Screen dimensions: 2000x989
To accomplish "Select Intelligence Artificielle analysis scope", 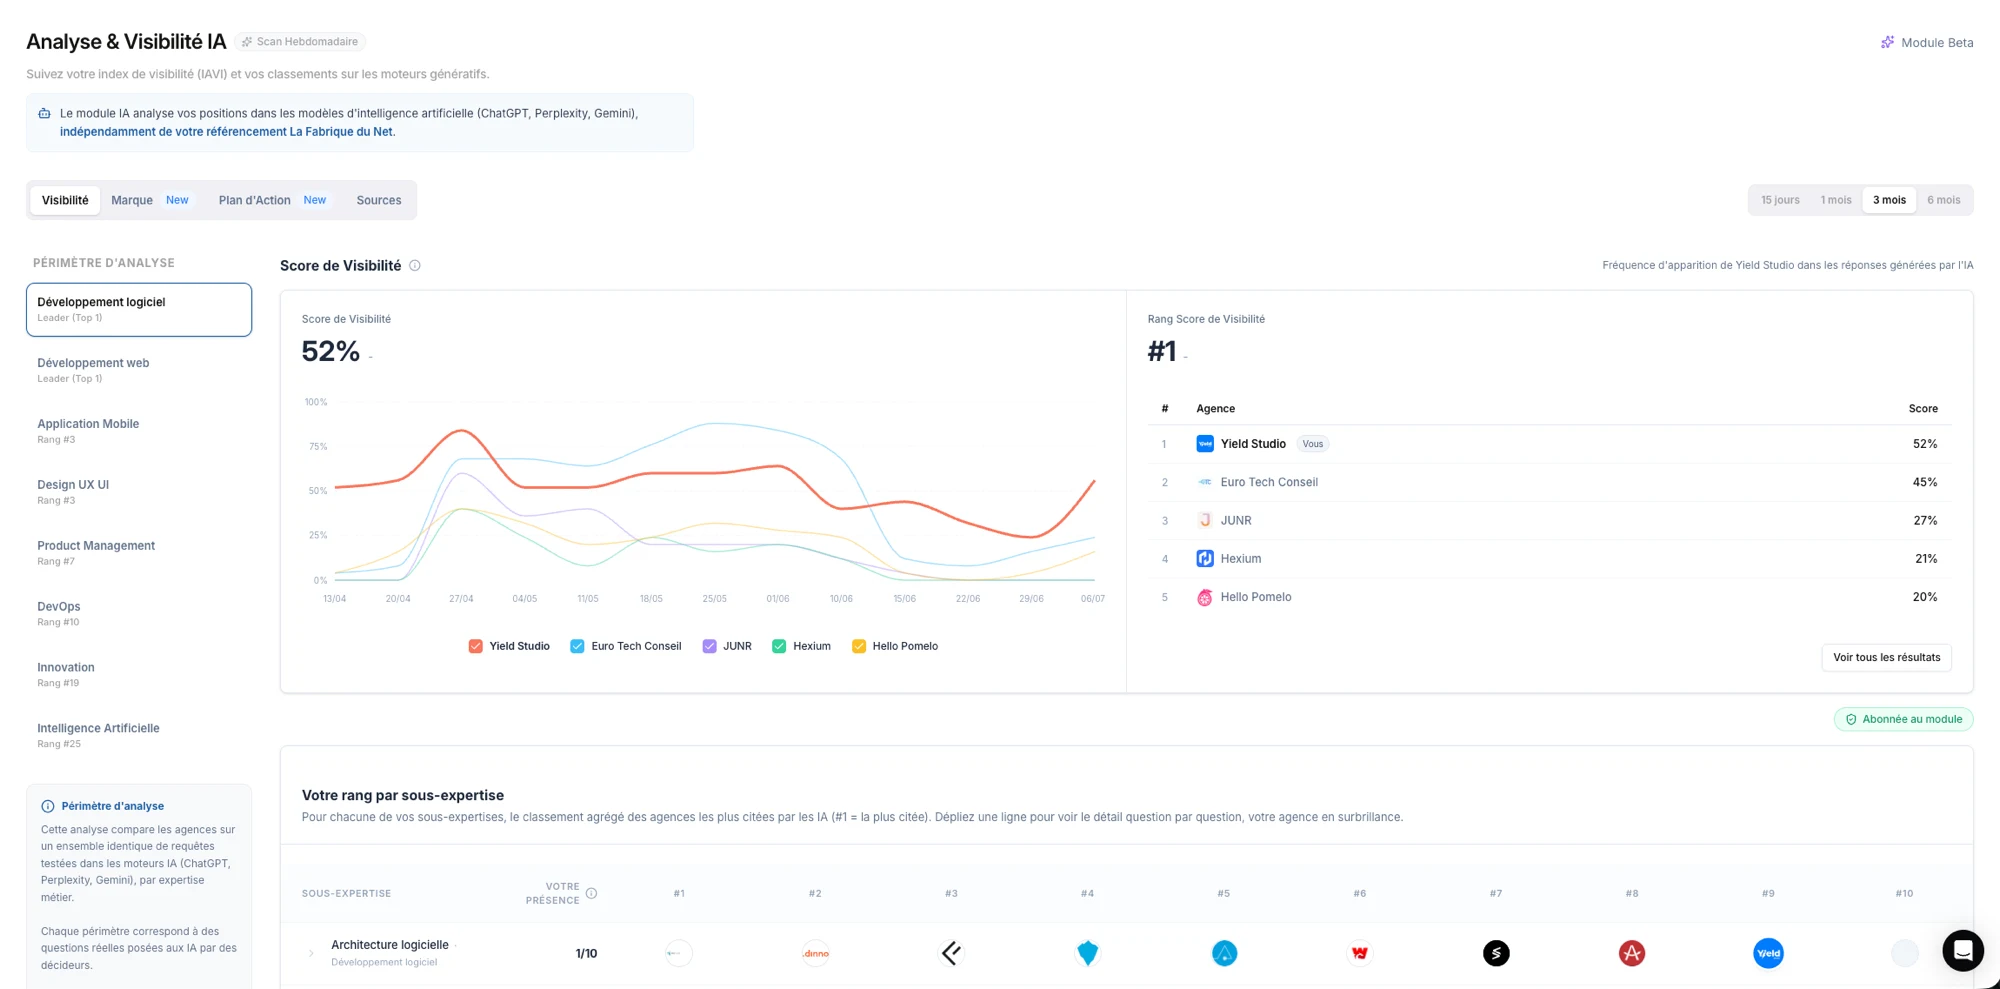I will pos(139,736).
